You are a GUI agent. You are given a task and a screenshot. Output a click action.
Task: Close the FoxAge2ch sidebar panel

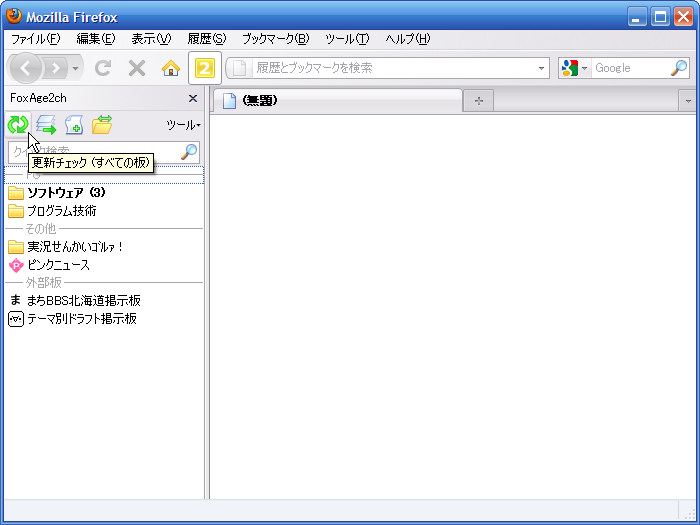[x=193, y=98]
